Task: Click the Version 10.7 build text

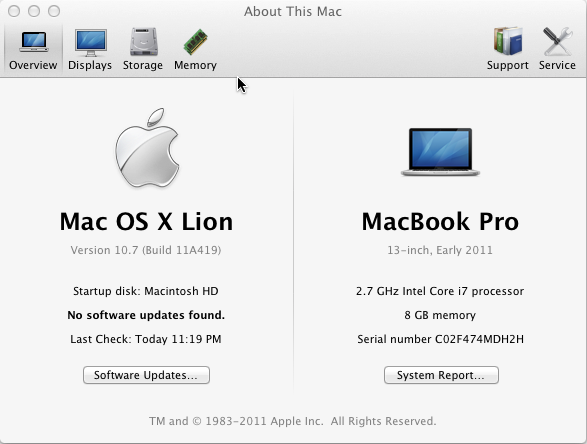Action: point(146,250)
